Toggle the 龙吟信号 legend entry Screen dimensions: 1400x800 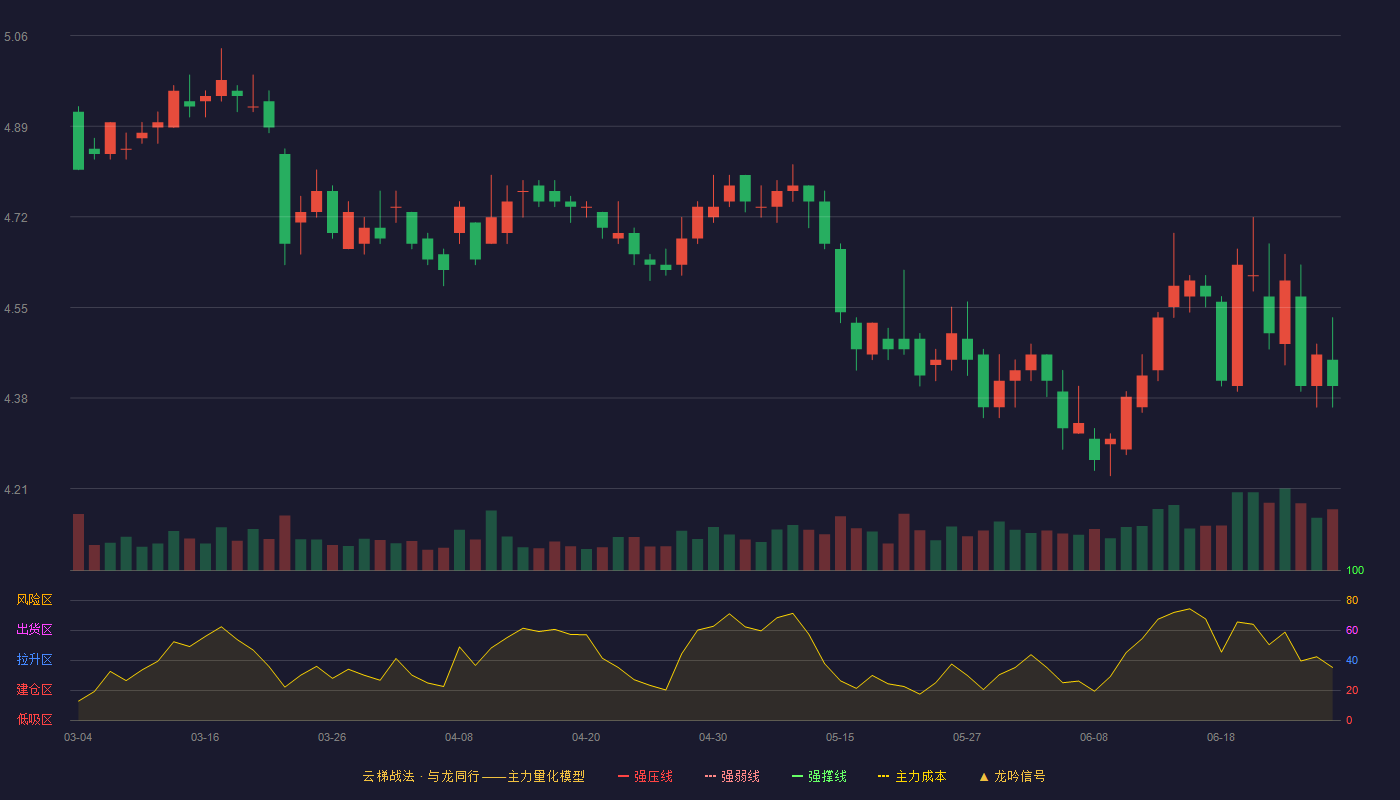[x=1012, y=776]
